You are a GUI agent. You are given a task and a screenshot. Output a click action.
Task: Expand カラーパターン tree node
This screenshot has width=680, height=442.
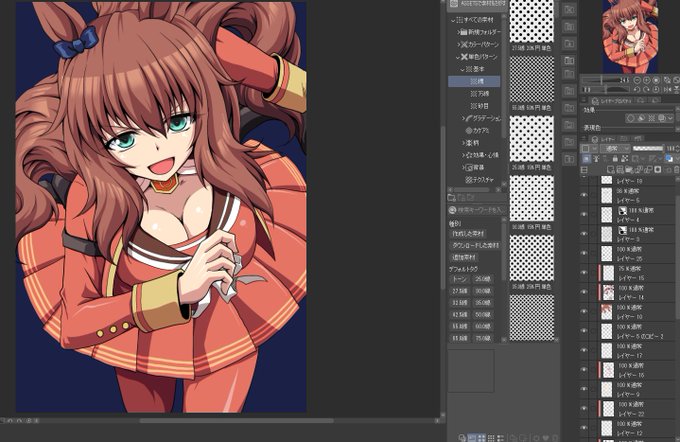458,44
